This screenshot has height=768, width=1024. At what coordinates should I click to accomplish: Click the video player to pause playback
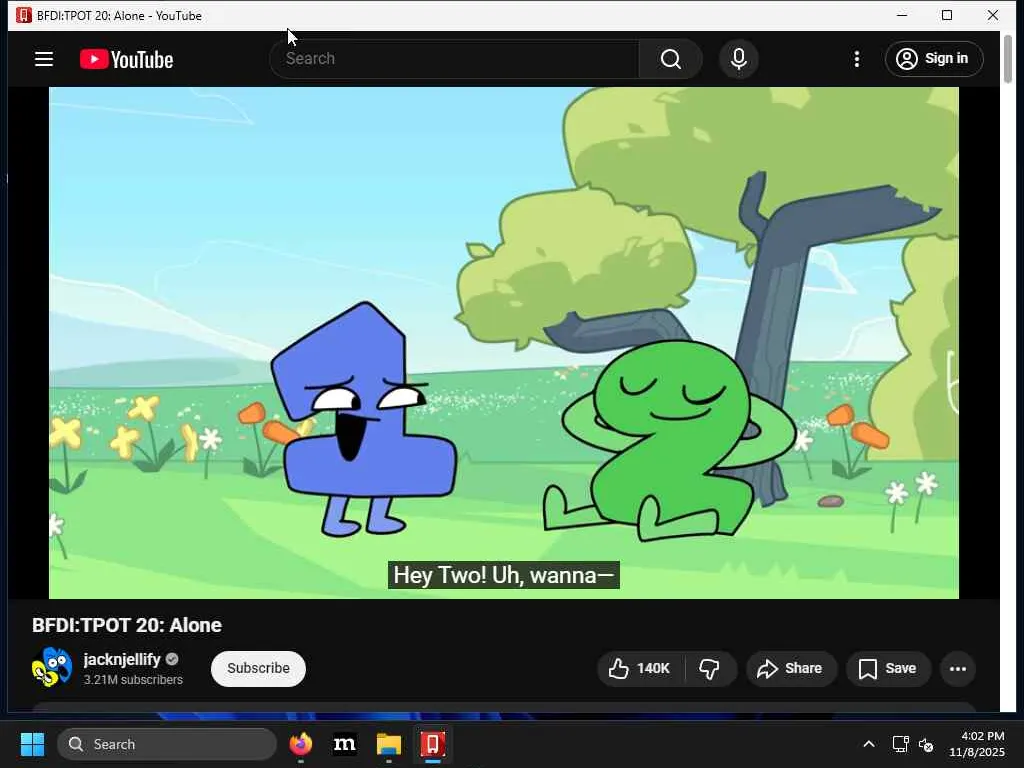pos(504,343)
